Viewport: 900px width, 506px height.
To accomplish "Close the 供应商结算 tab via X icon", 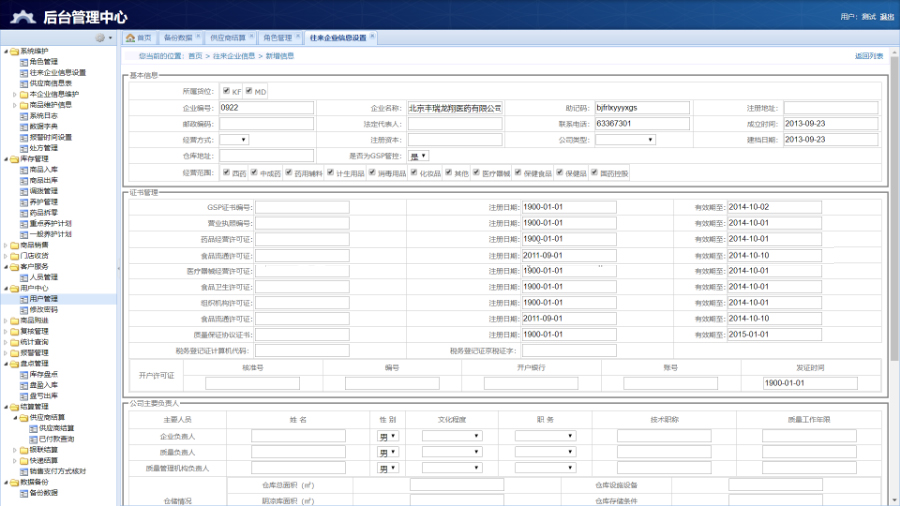I will pyautogui.click(x=252, y=36).
